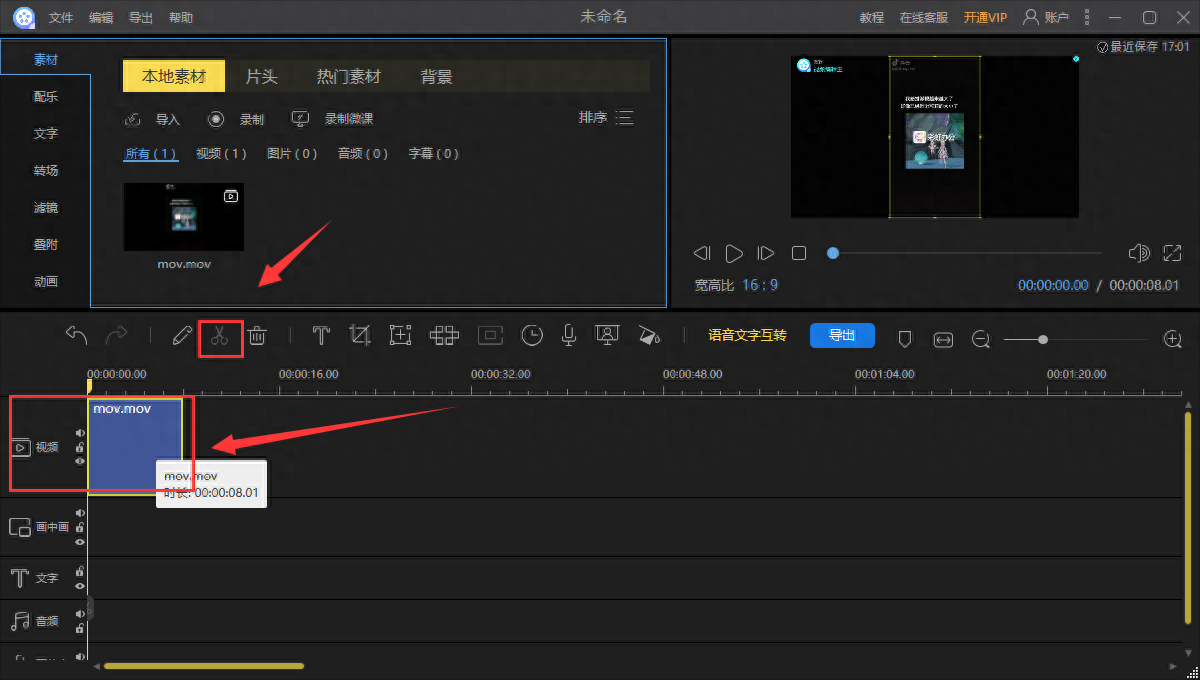The width and height of the screenshot is (1200, 680).
Task: Redo the last edit
Action: coord(116,335)
